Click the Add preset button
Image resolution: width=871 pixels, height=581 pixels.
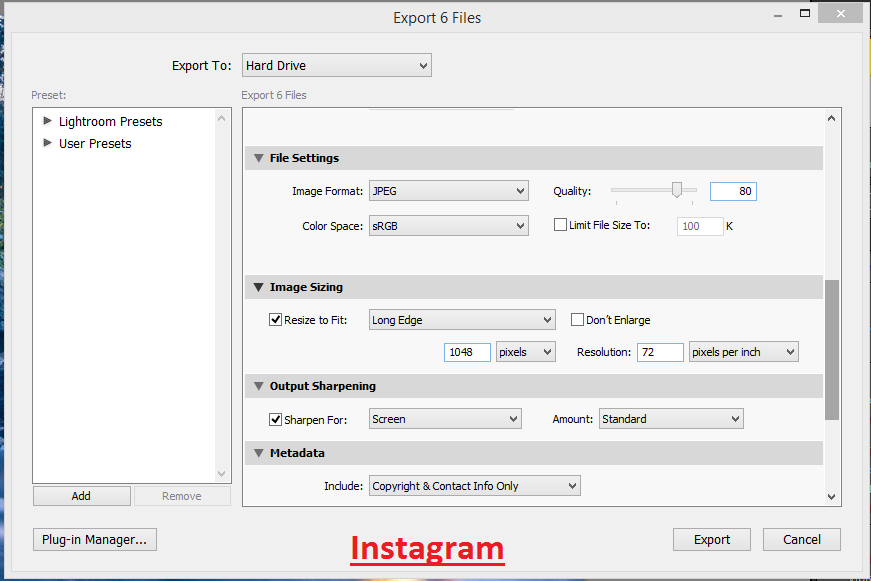point(82,496)
